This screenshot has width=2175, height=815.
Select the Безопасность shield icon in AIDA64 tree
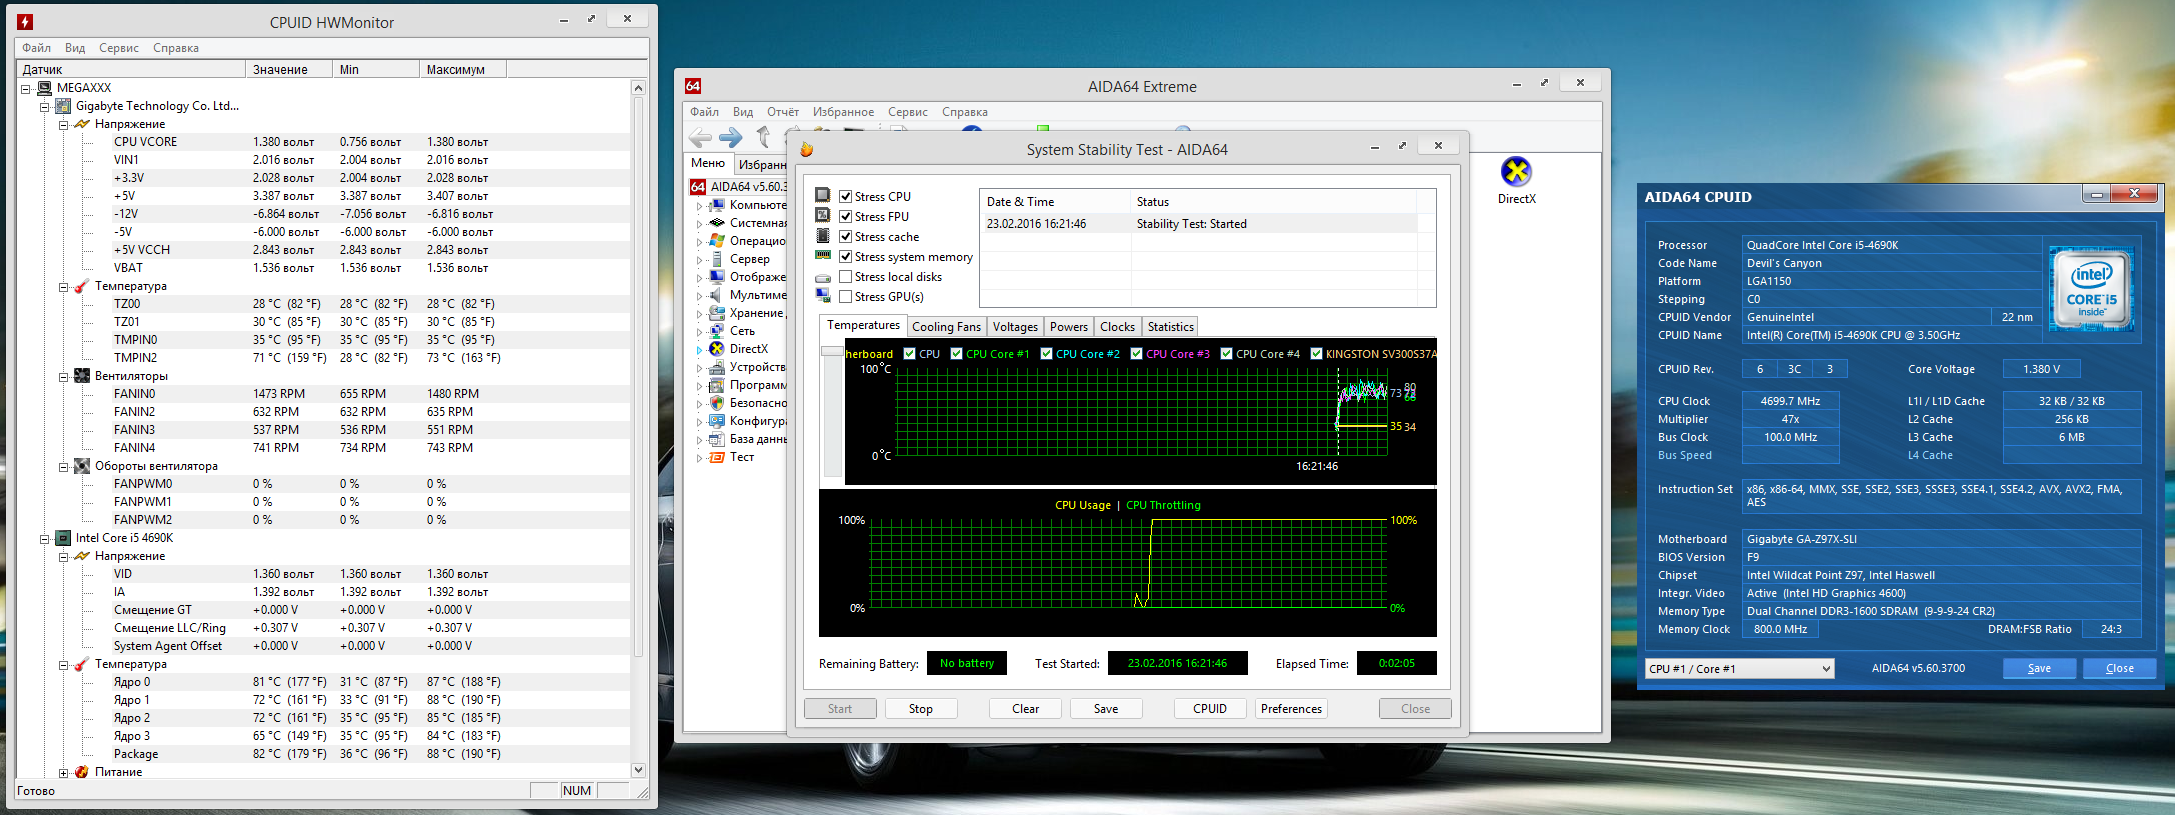(717, 403)
